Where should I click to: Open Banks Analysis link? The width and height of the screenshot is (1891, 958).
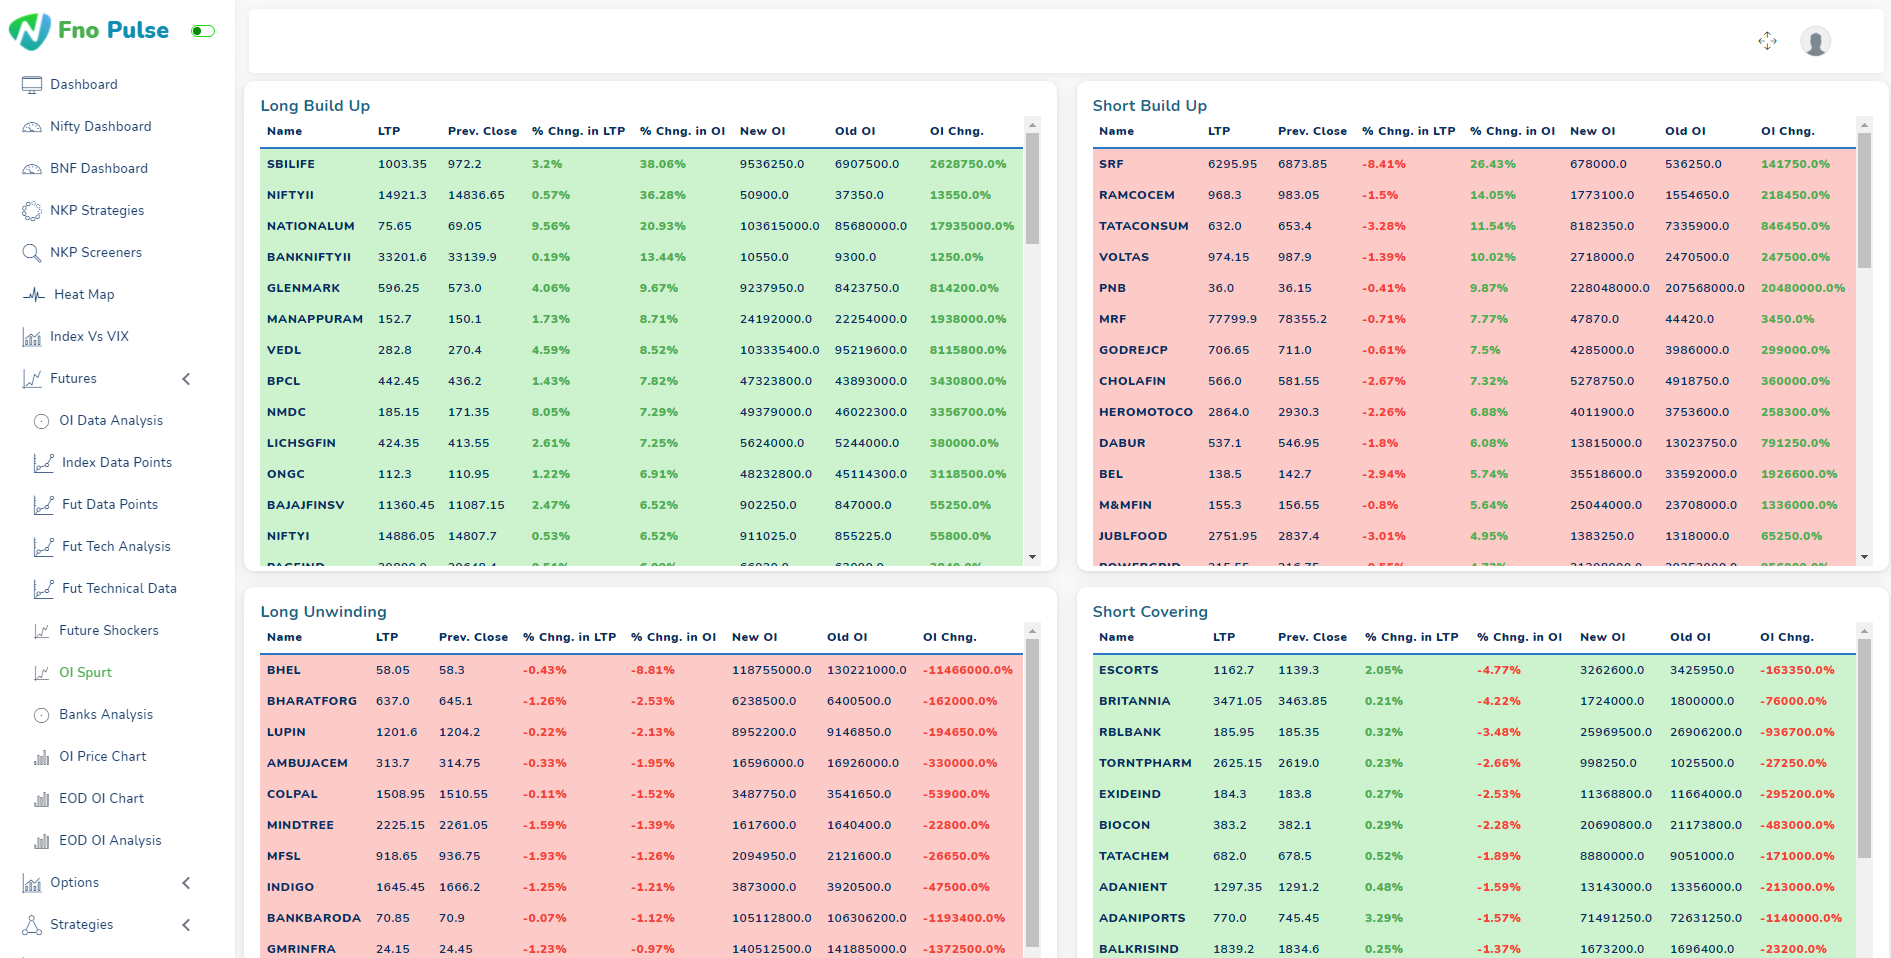(106, 715)
